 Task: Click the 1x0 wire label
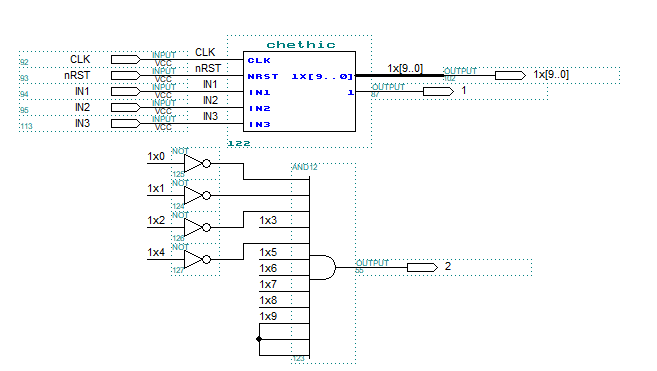tap(156, 156)
